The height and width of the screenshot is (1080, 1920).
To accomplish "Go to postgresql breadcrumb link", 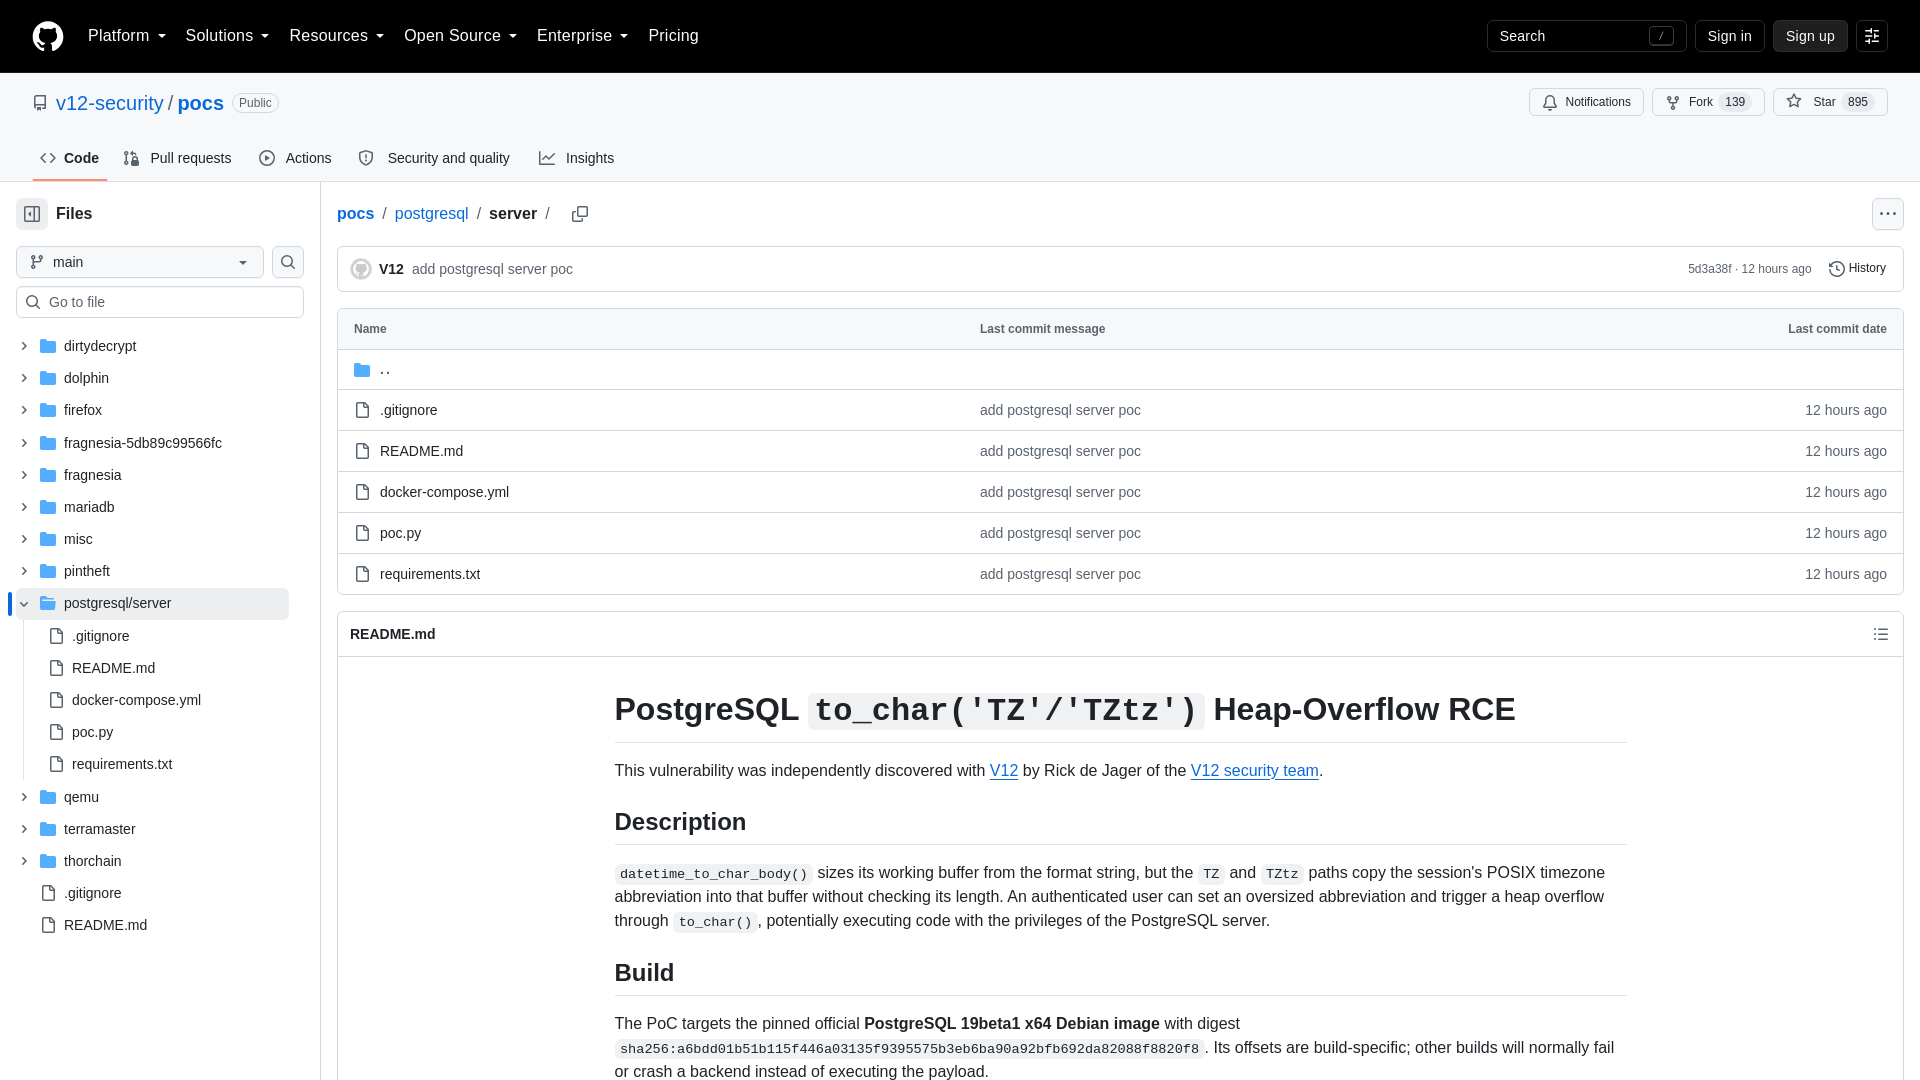I will [431, 214].
